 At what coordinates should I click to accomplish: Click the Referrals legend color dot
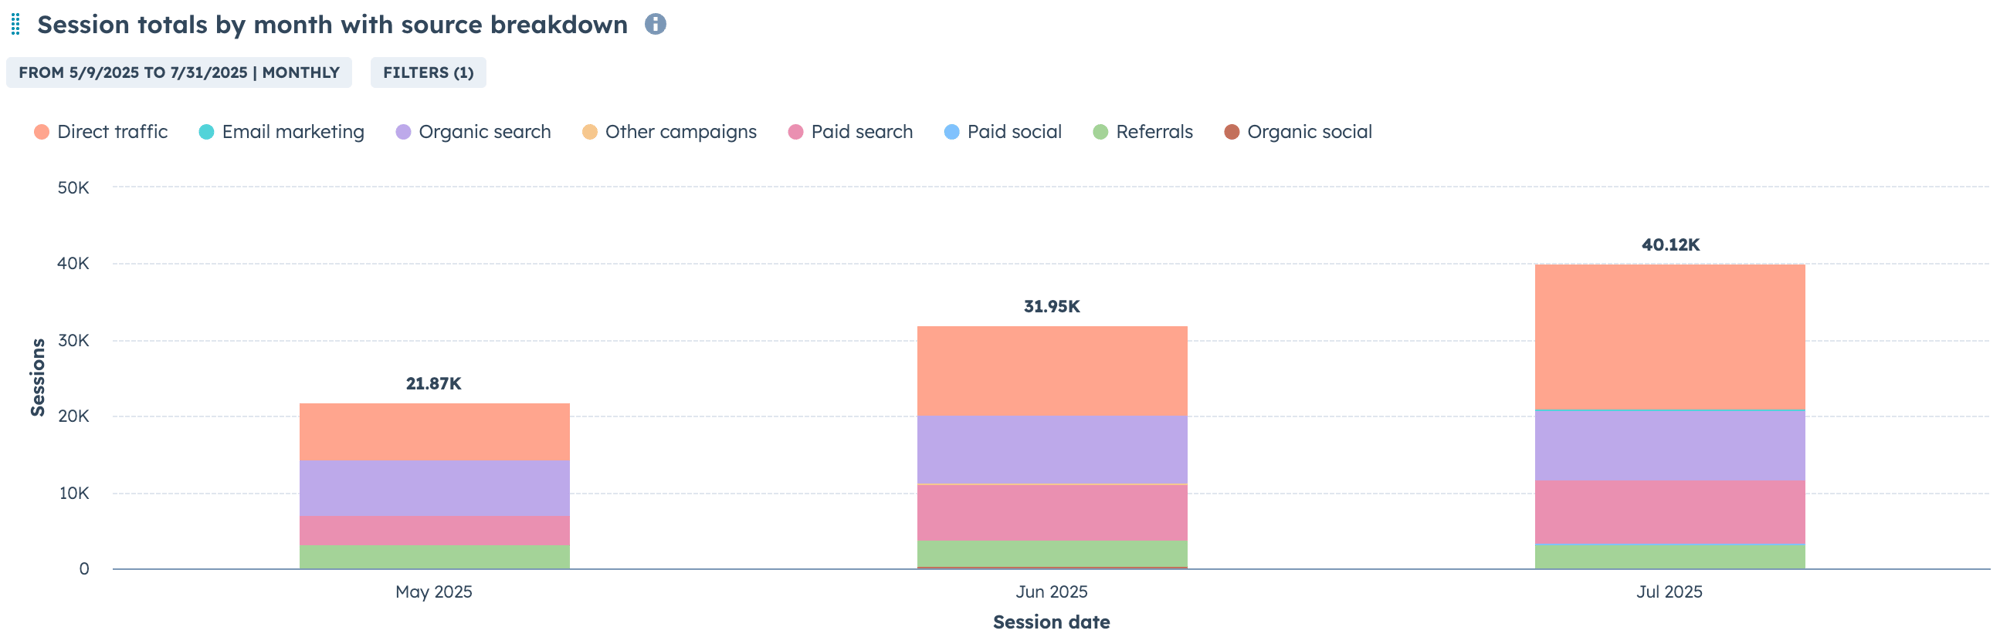click(1101, 132)
